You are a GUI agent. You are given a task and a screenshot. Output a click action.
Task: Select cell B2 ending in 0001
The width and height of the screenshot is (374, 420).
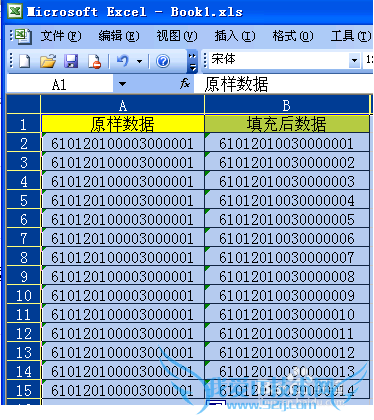(287, 143)
